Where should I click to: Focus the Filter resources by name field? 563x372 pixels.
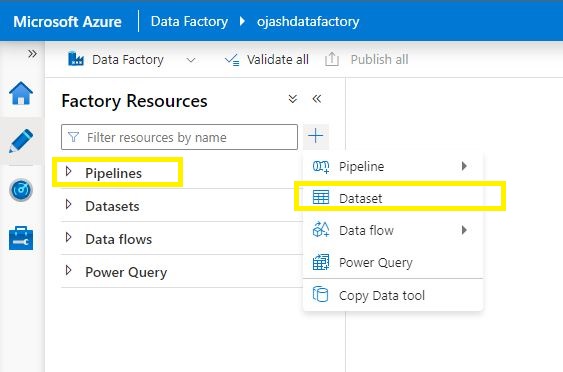pyautogui.click(x=180, y=137)
